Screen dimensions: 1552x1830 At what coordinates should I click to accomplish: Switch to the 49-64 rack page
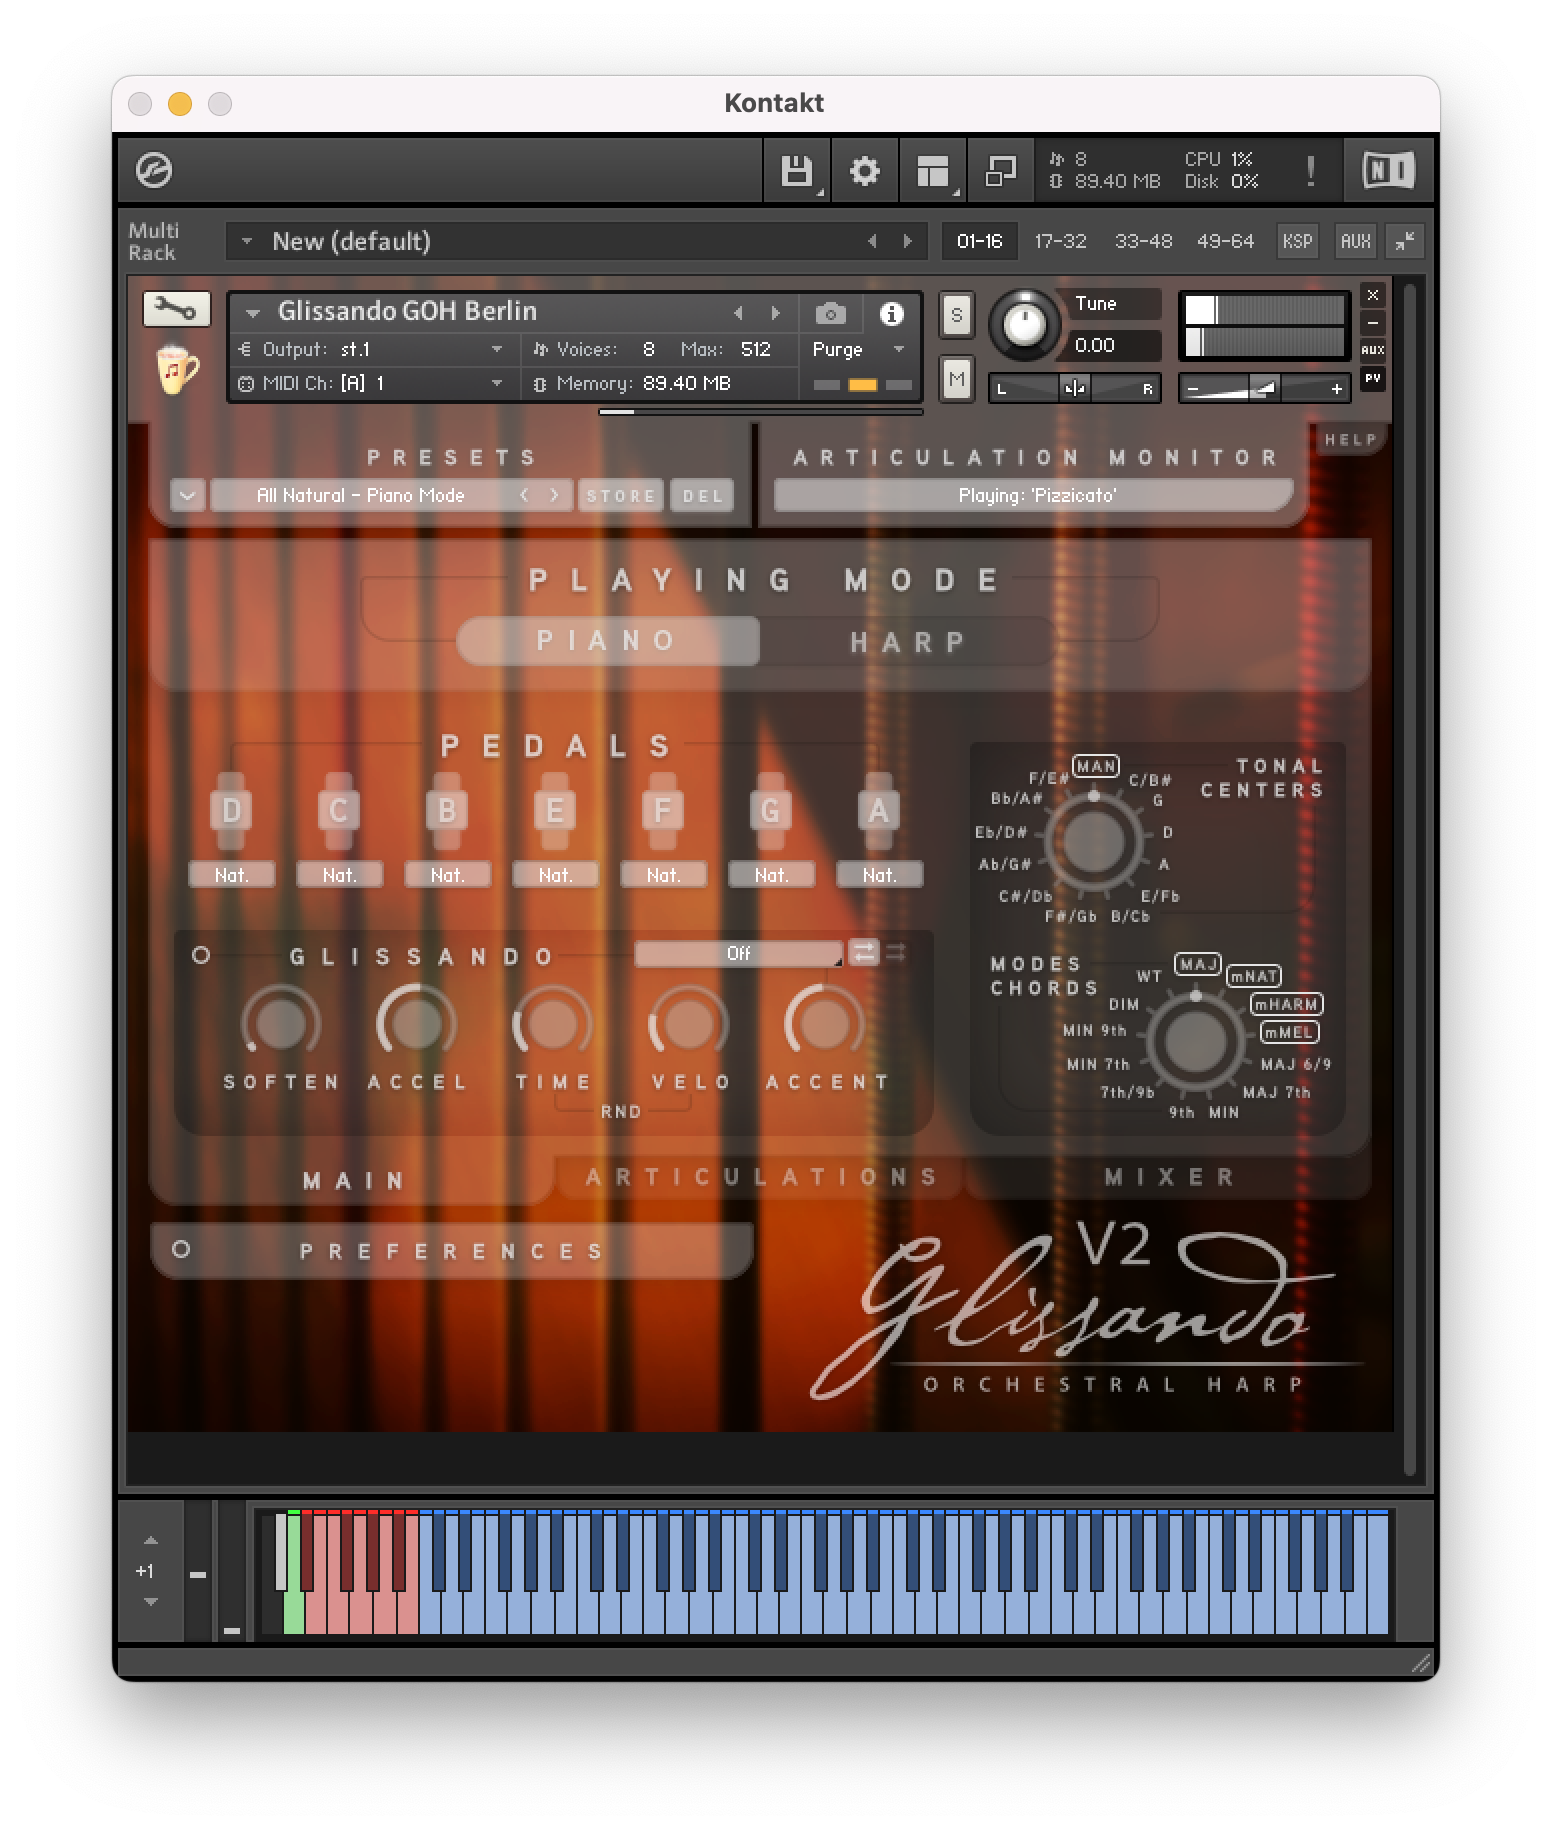pyautogui.click(x=1225, y=241)
